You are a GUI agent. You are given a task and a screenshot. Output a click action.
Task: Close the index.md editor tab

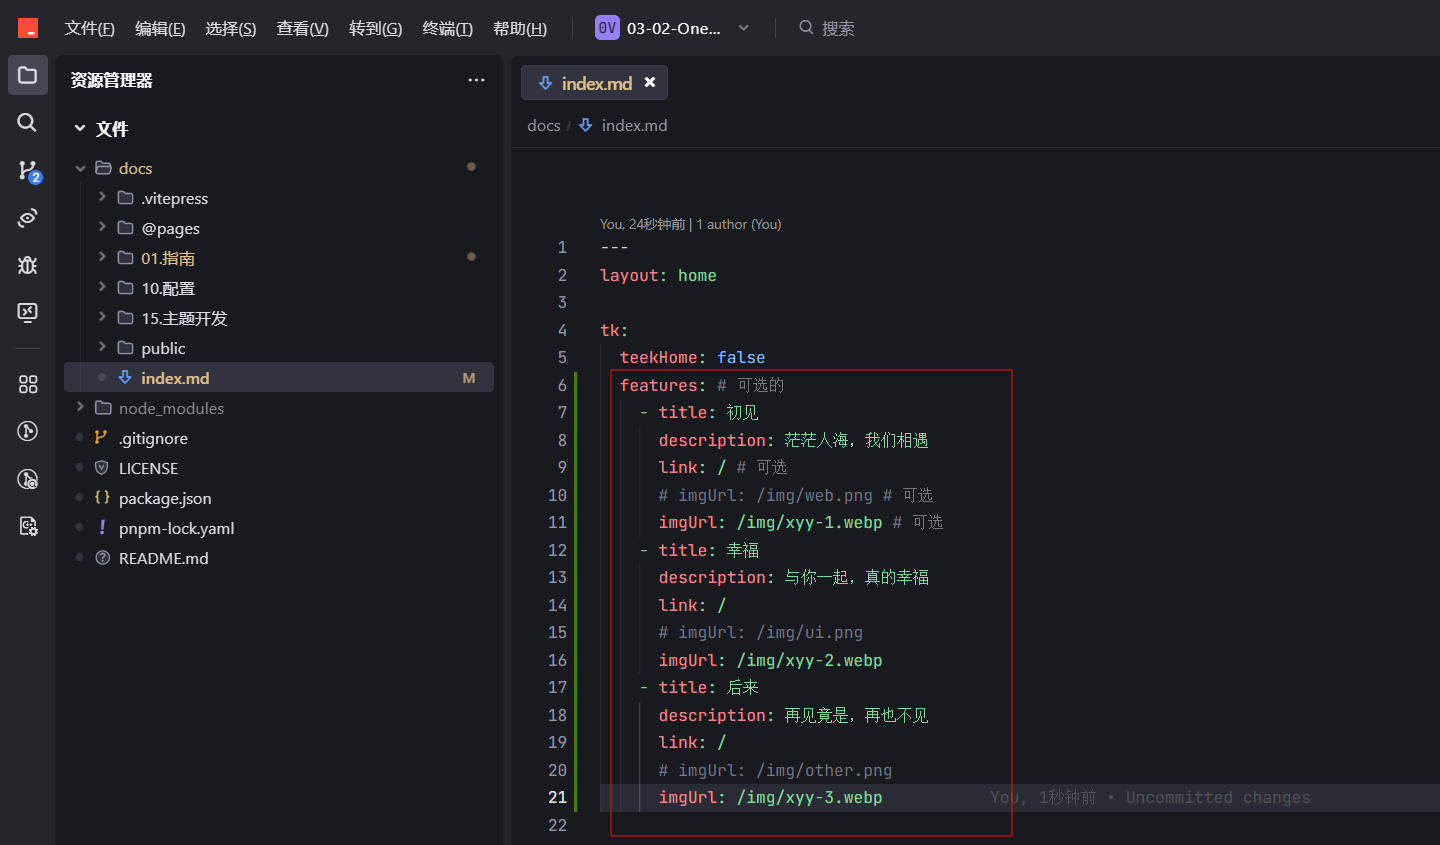point(650,82)
